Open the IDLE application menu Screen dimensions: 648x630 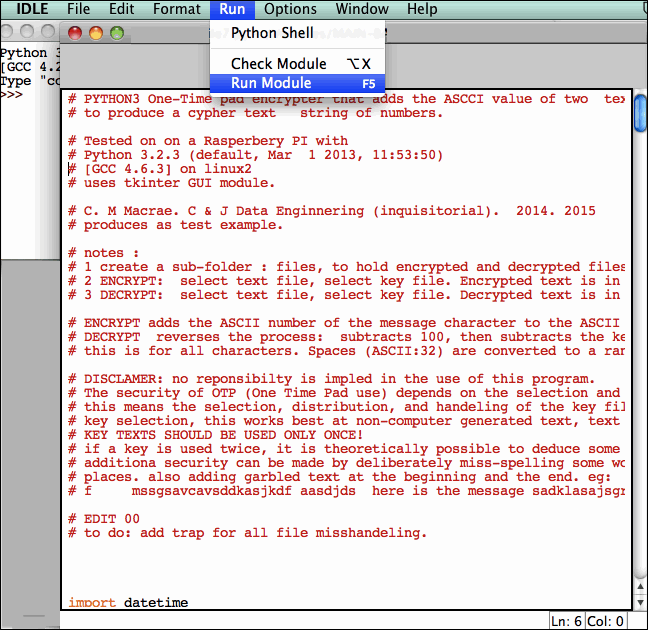tap(32, 9)
